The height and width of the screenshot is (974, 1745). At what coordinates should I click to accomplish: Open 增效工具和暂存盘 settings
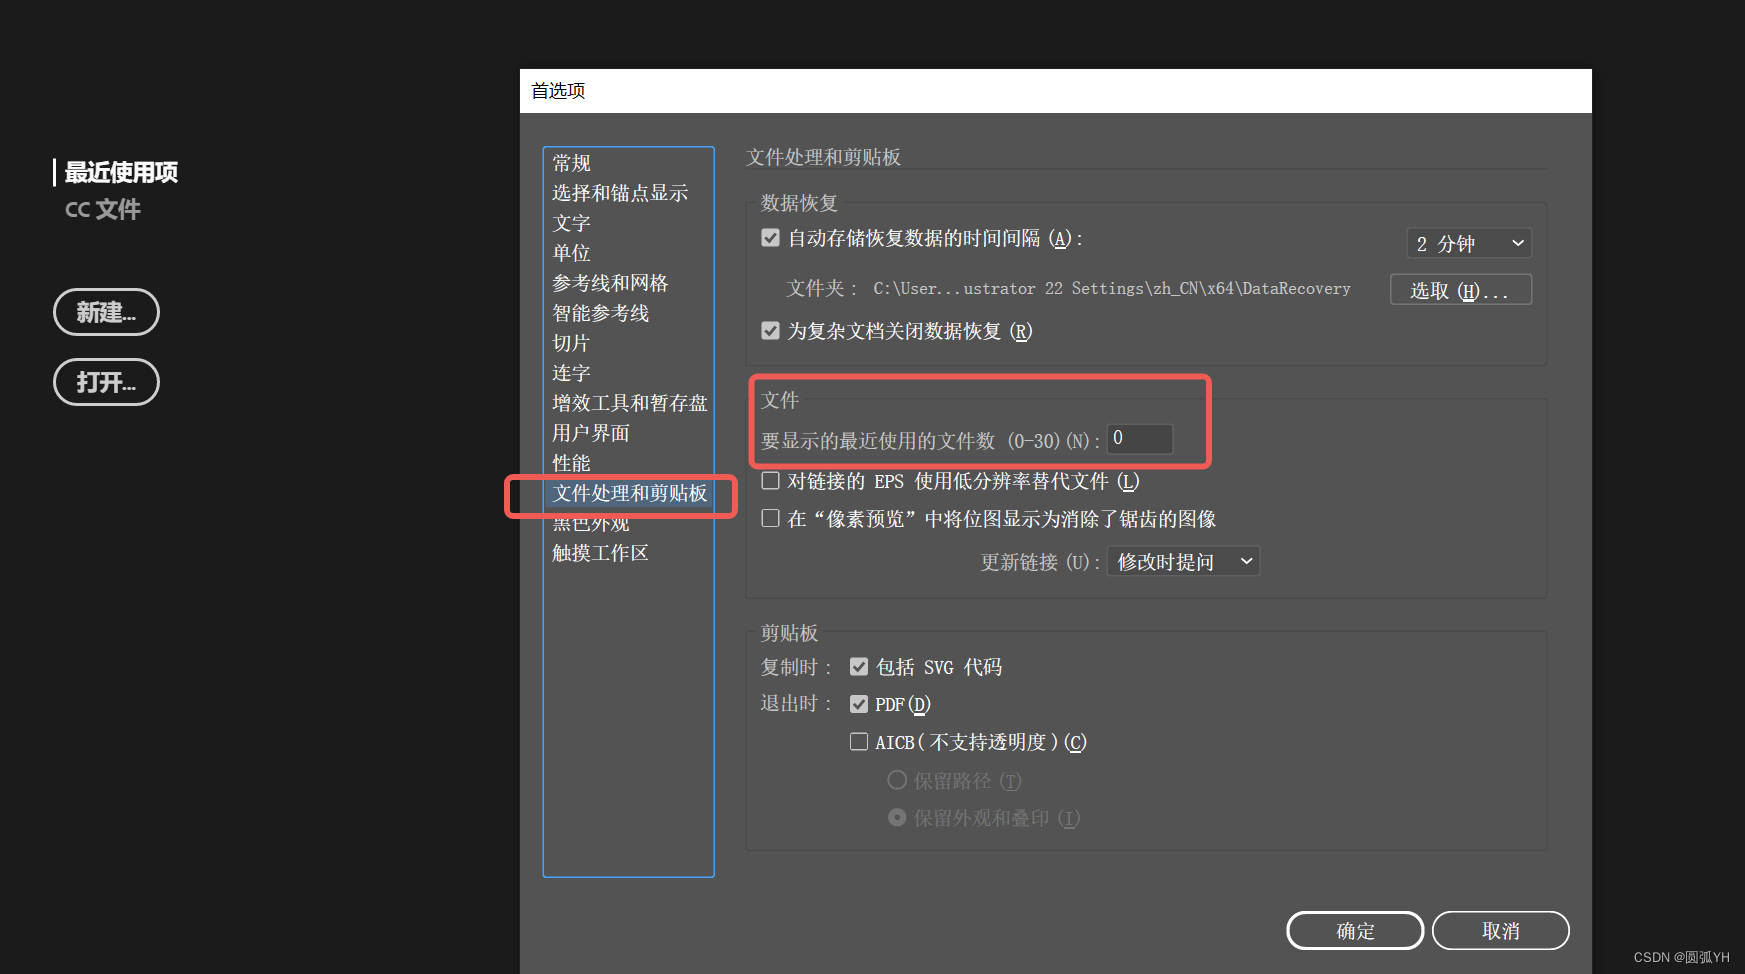[631, 403]
